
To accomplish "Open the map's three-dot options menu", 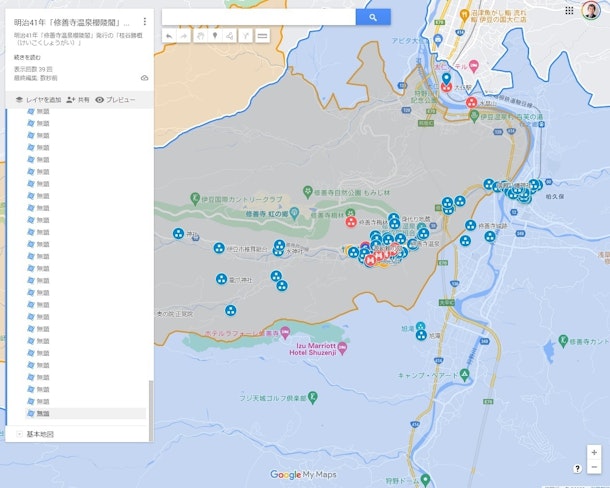I will click(x=144, y=21).
